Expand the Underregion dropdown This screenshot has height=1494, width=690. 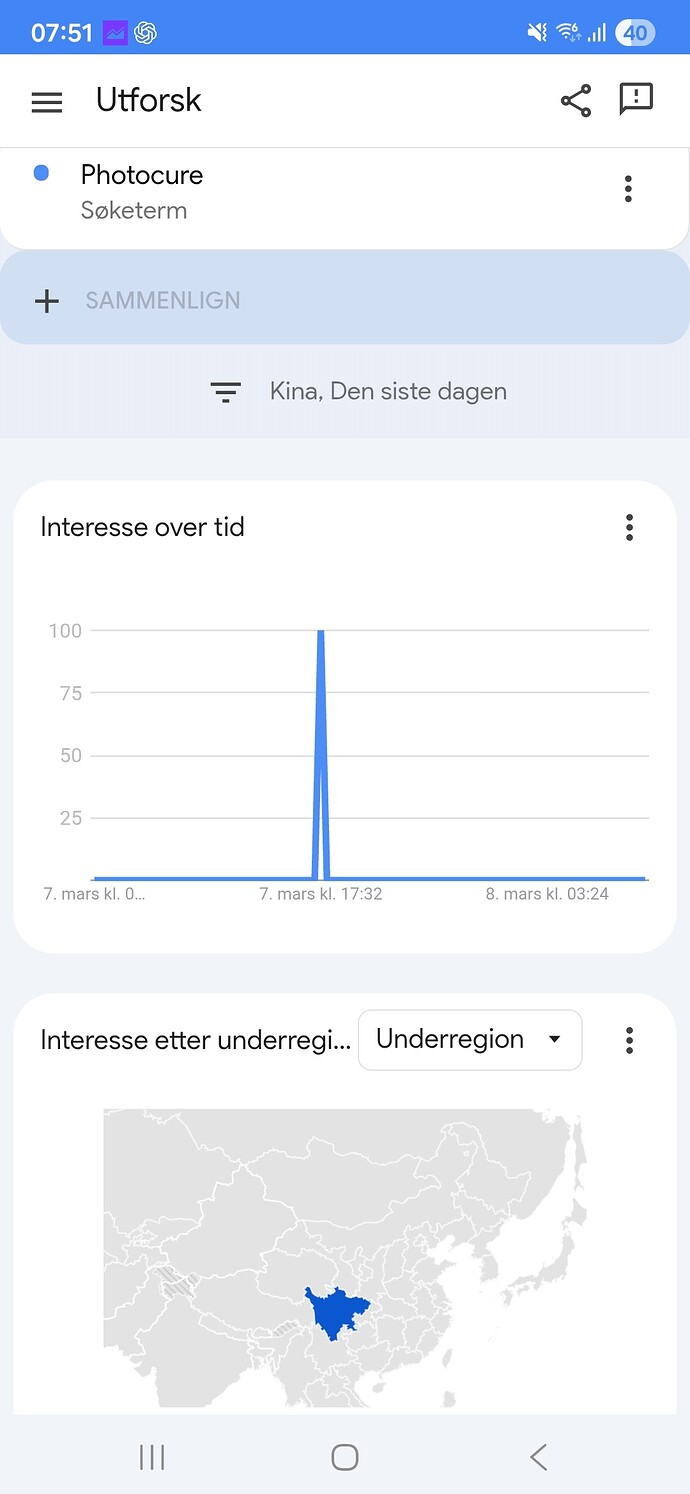tap(470, 1040)
